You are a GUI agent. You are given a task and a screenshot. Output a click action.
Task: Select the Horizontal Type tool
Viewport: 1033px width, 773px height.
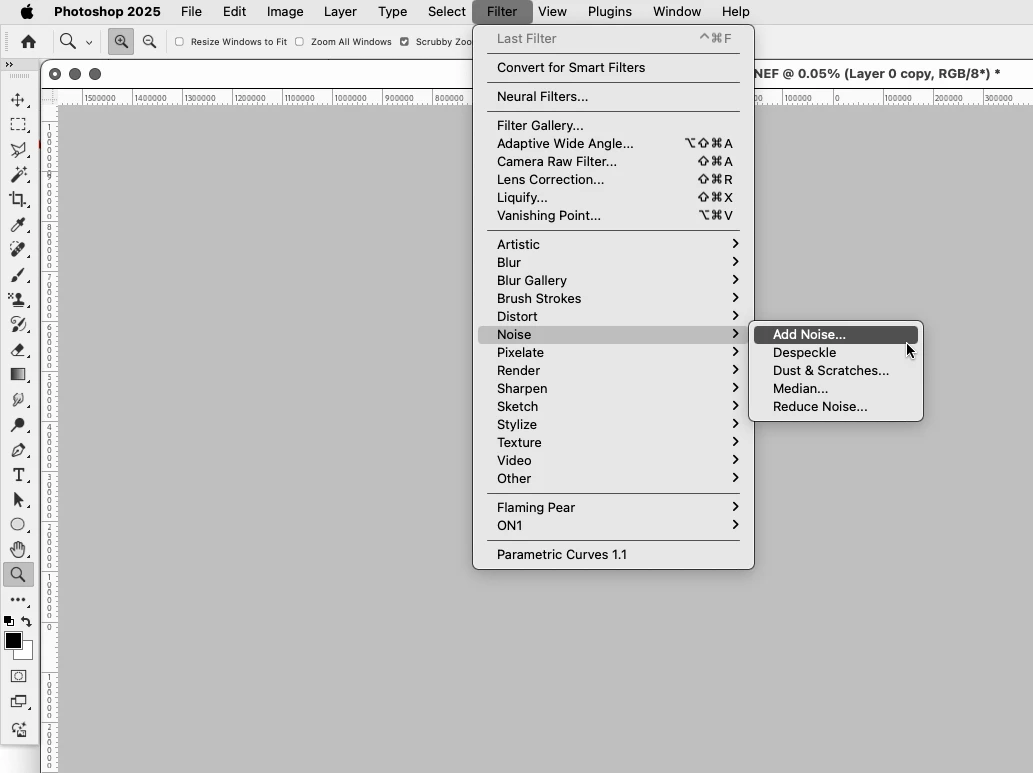tap(18, 475)
